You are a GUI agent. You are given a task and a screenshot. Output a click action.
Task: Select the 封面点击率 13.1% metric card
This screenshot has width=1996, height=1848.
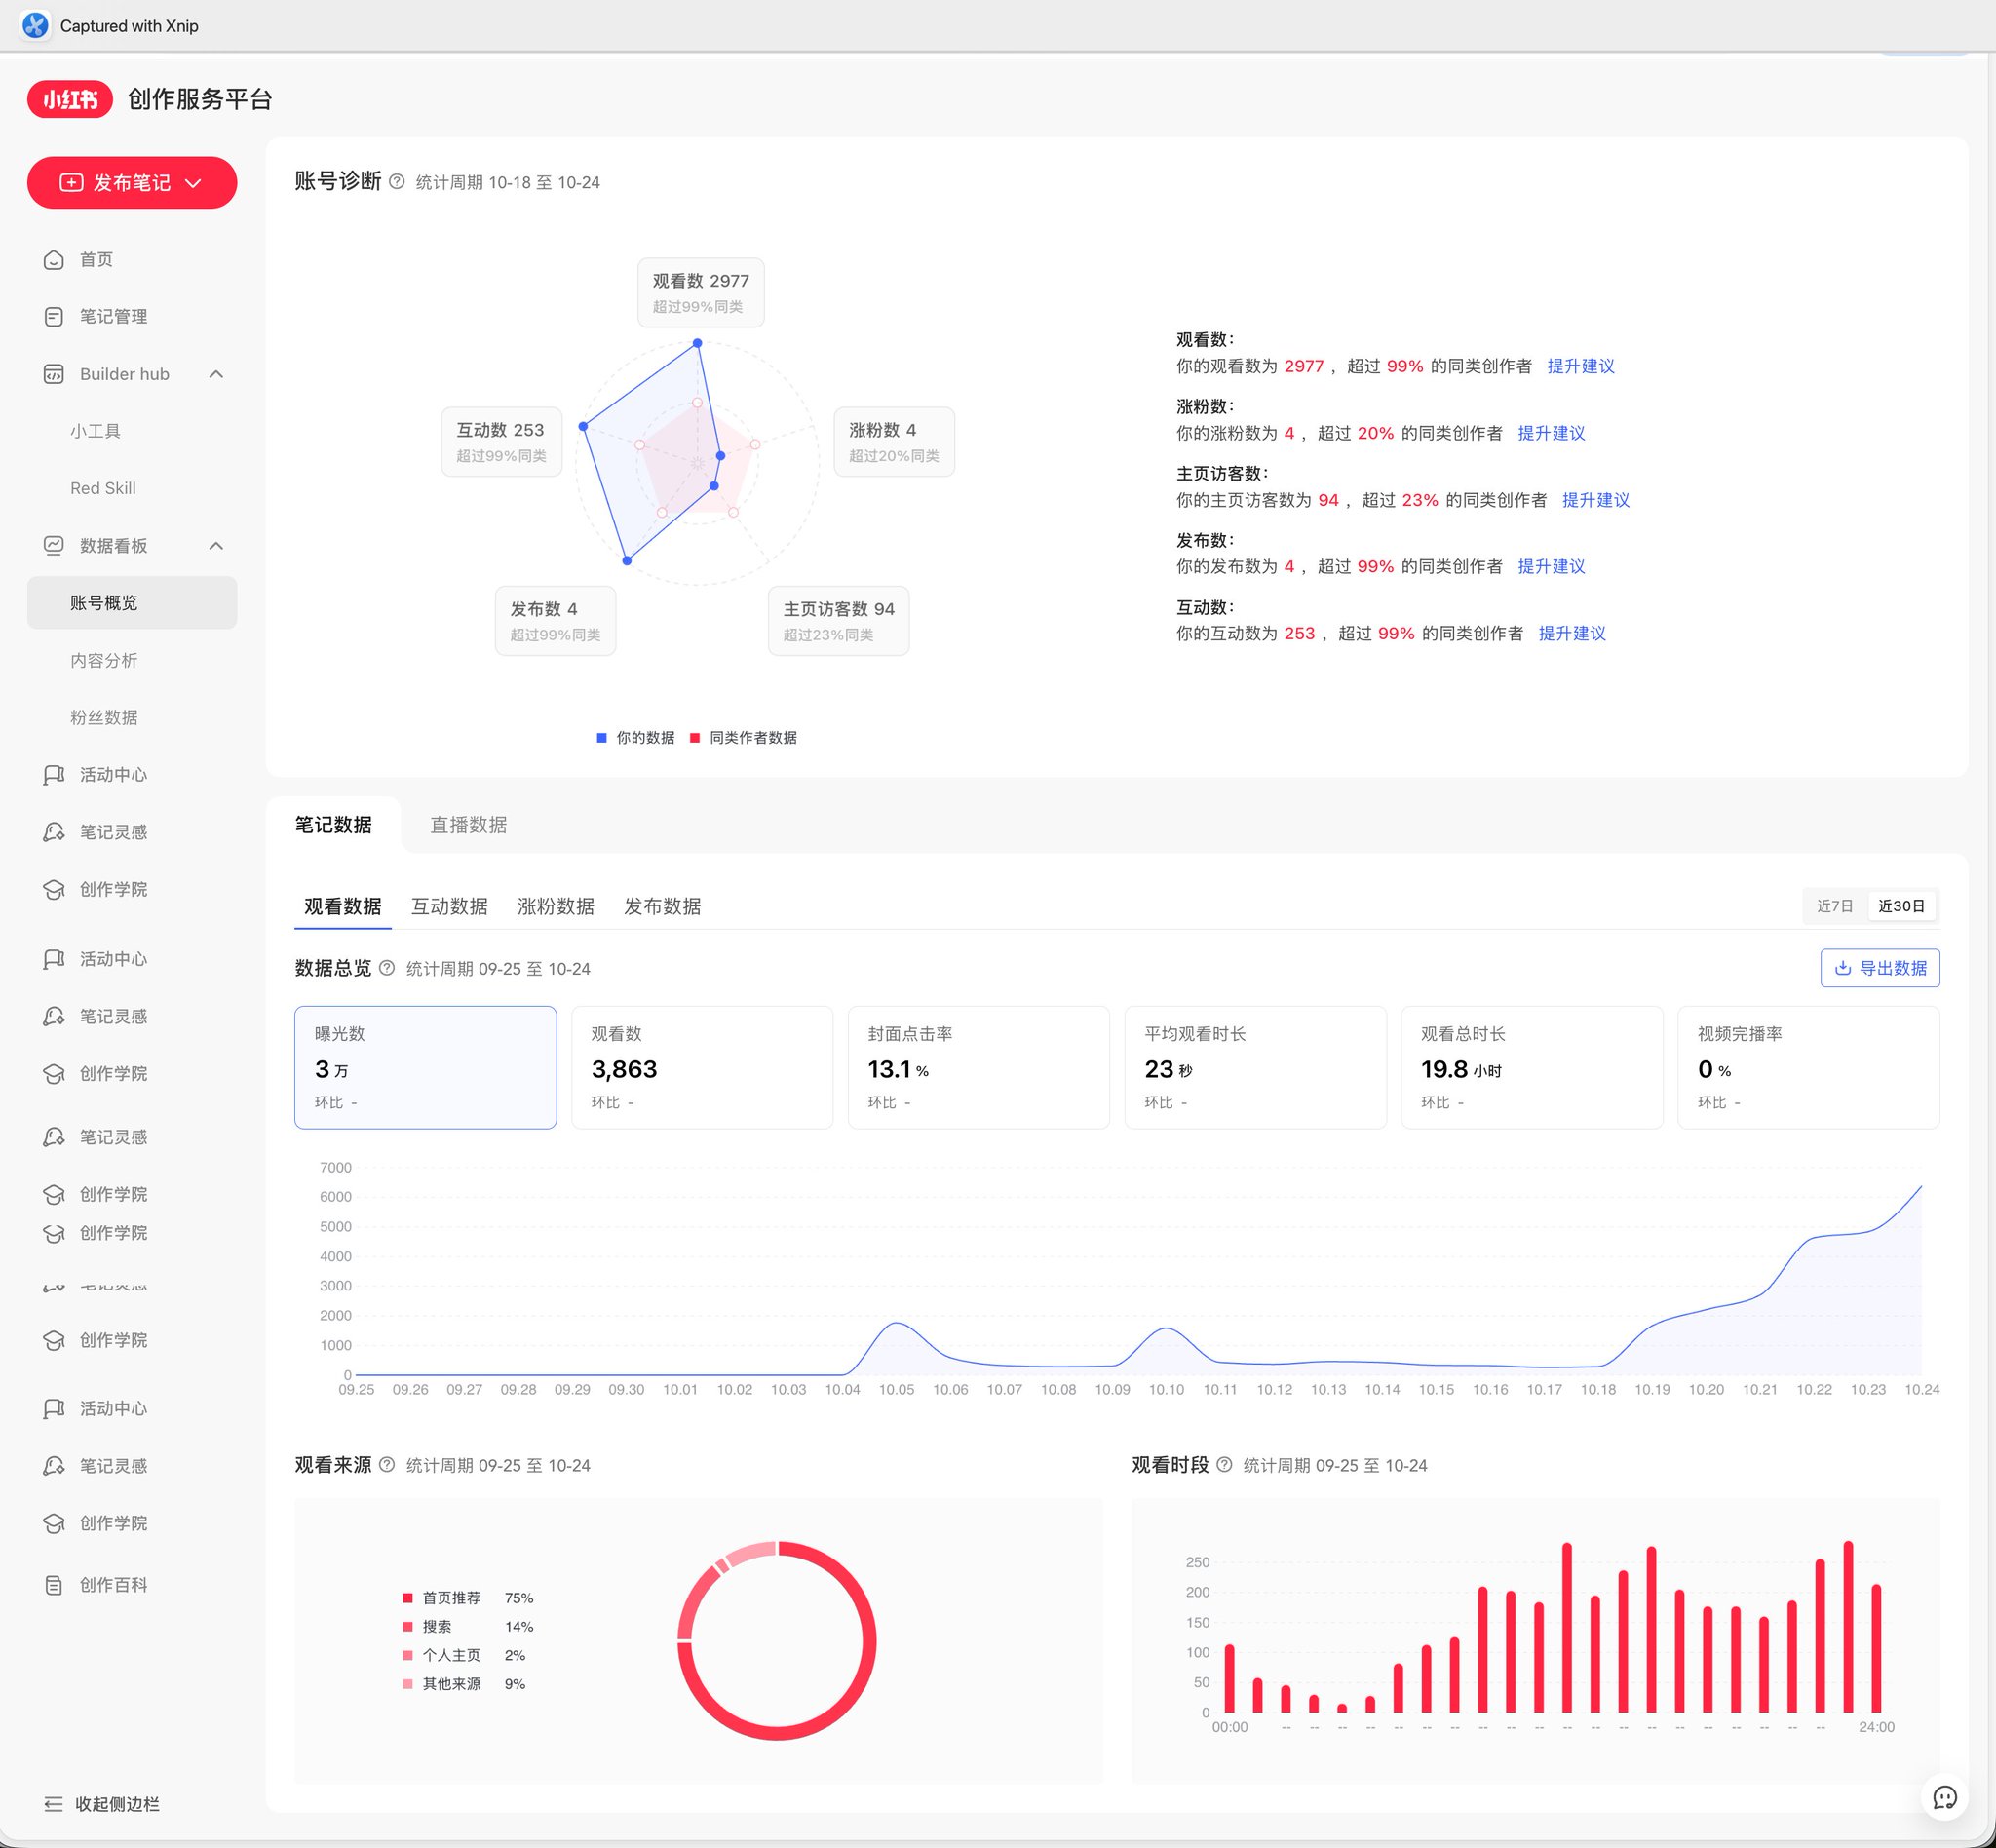(x=979, y=1067)
